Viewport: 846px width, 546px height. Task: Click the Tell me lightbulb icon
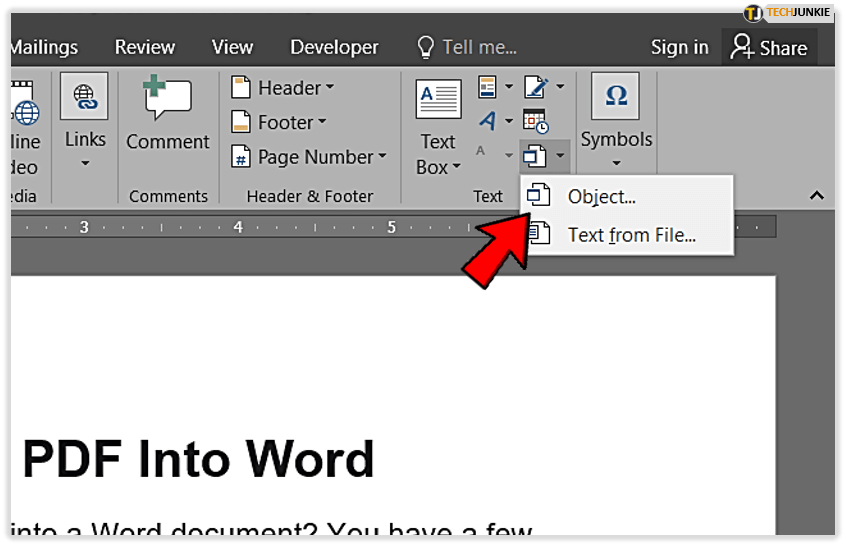pyautogui.click(x=426, y=47)
